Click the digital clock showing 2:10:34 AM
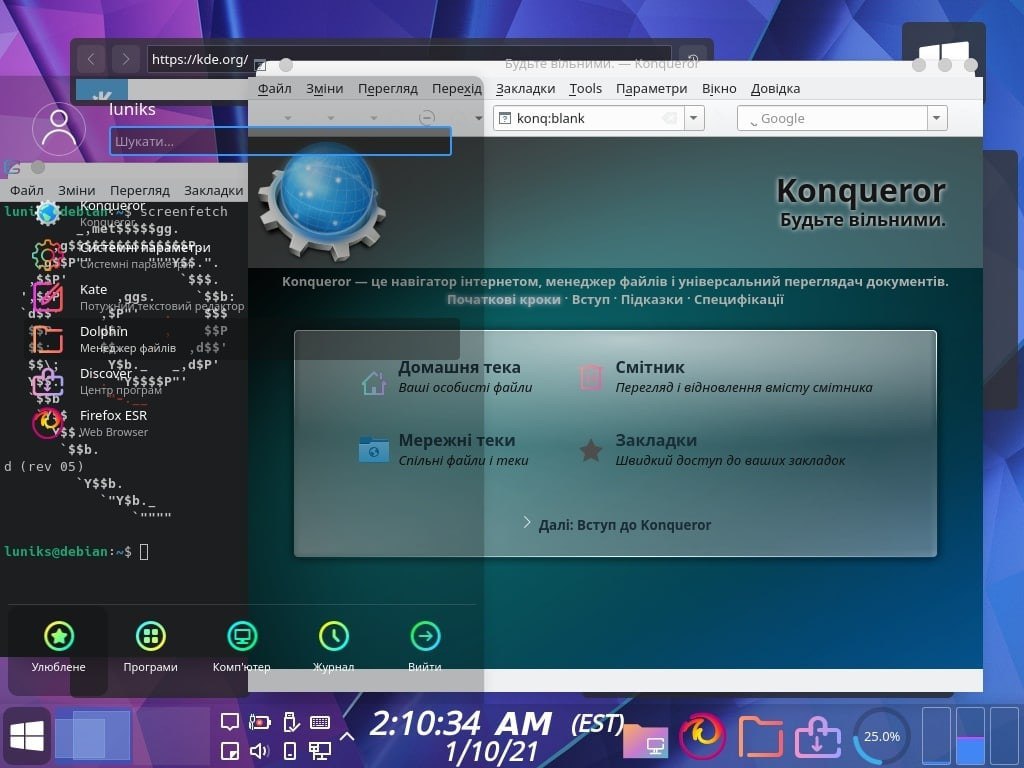1024x768 pixels. pyautogui.click(x=460, y=724)
